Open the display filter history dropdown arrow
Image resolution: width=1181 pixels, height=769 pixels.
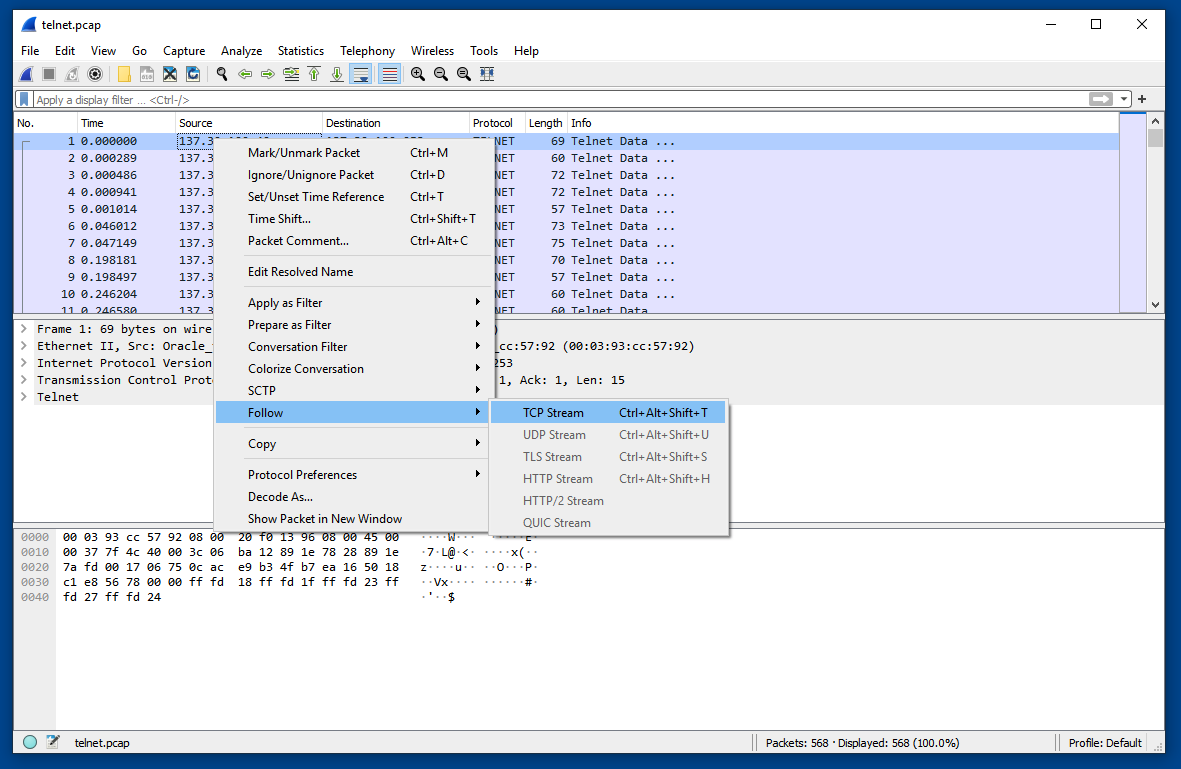click(1125, 100)
